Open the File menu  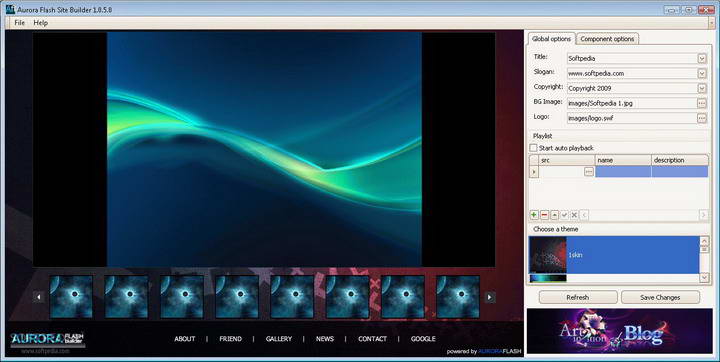[x=19, y=23]
